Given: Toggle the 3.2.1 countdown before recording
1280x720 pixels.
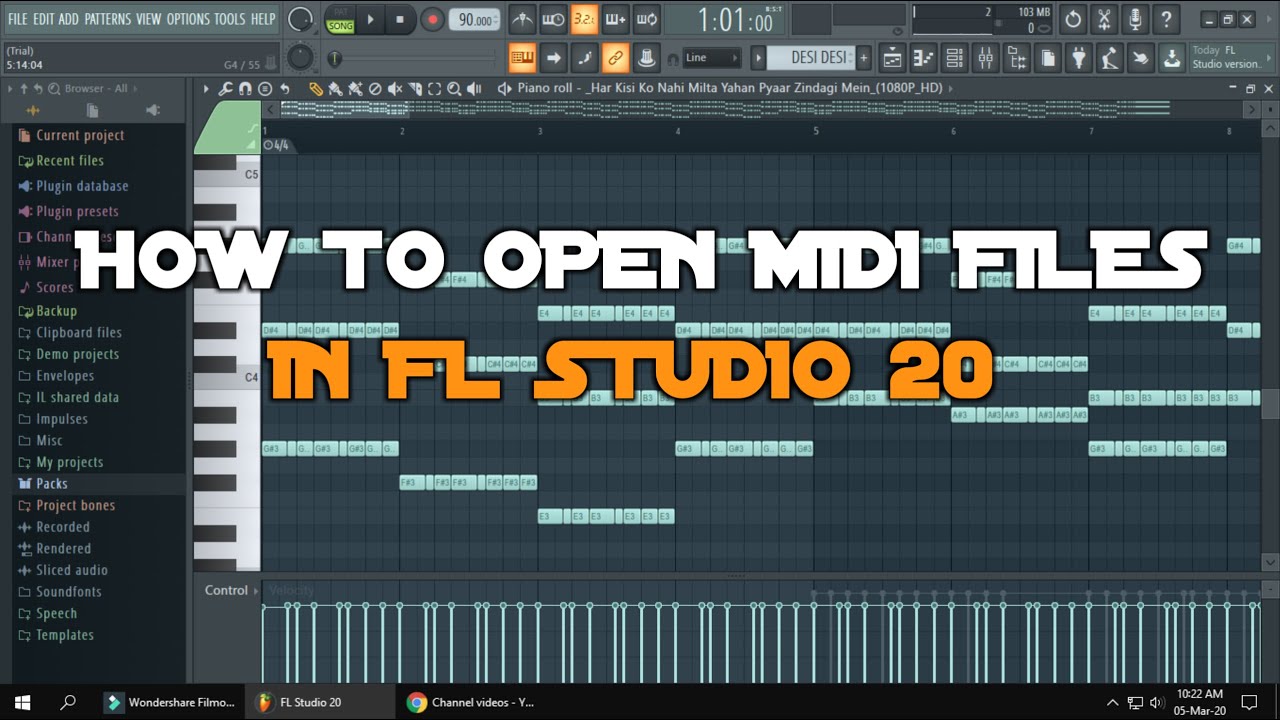Looking at the screenshot, I should click(584, 19).
